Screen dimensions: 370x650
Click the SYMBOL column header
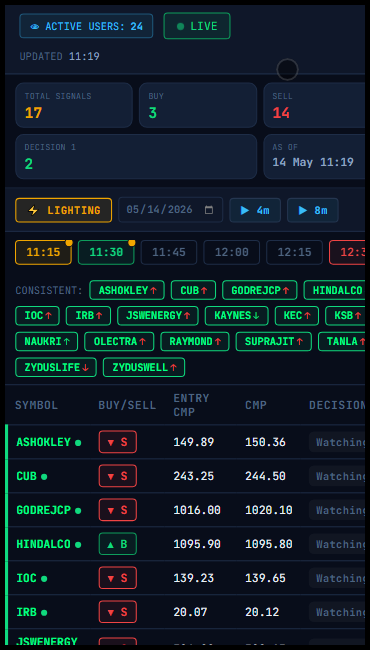[36, 405]
